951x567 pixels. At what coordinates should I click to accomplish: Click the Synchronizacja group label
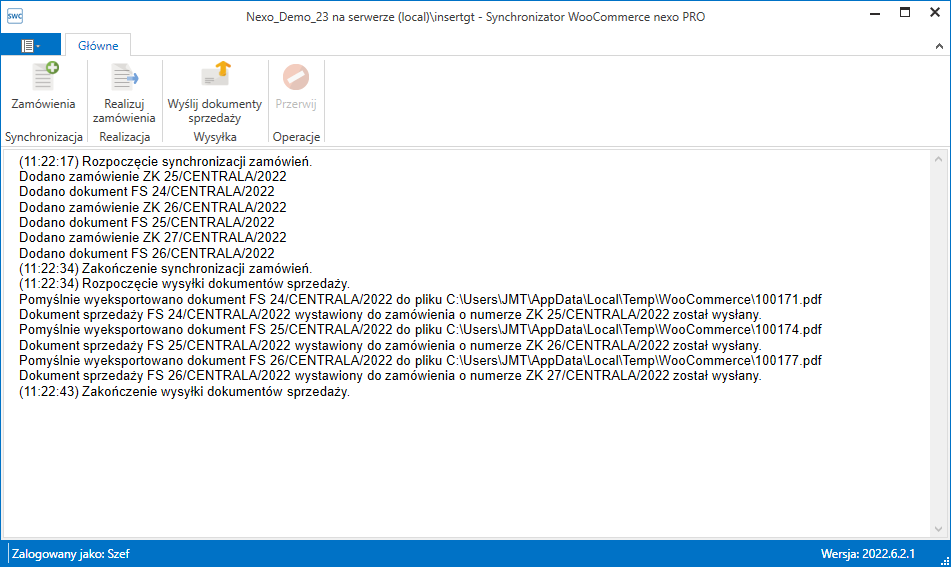coord(44,137)
